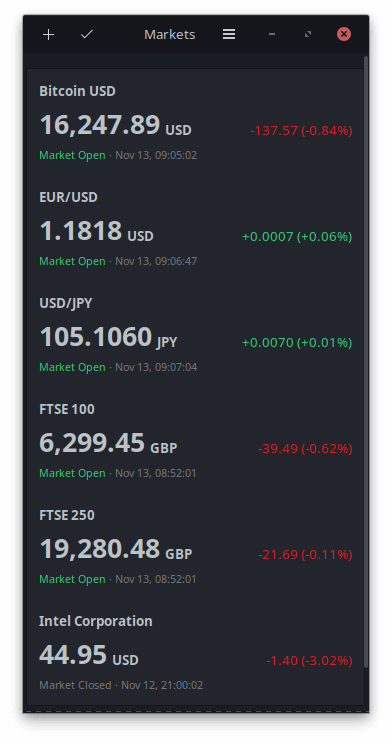Click Intel Market Closed status text
Screen dimensions: 392x744
[x=75, y=685]
